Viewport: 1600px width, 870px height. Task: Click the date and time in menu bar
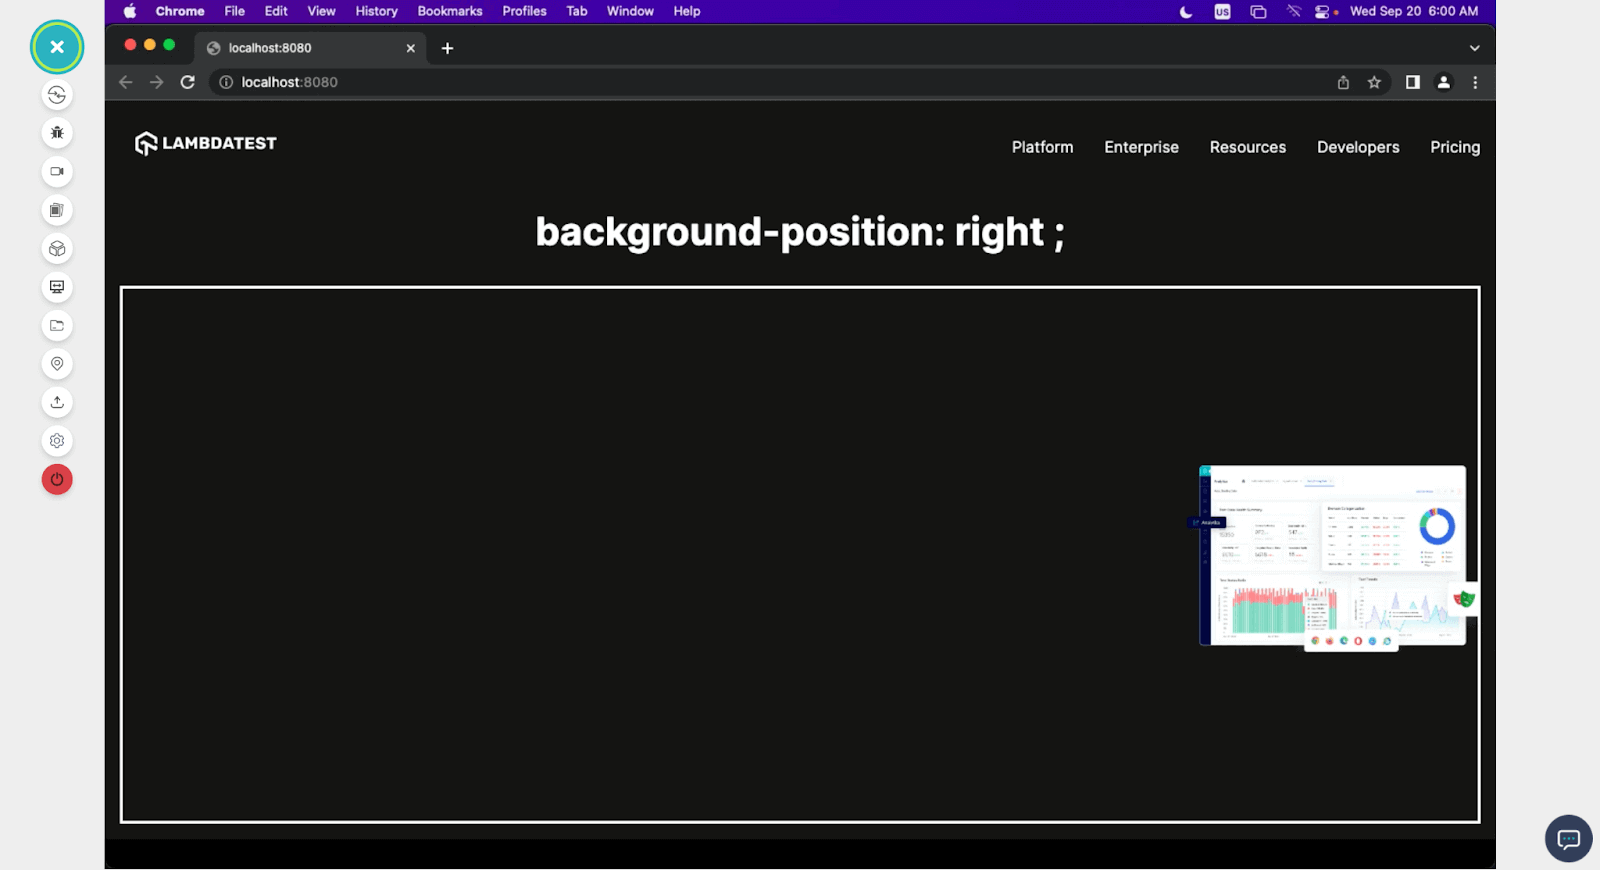(1414, 11)
